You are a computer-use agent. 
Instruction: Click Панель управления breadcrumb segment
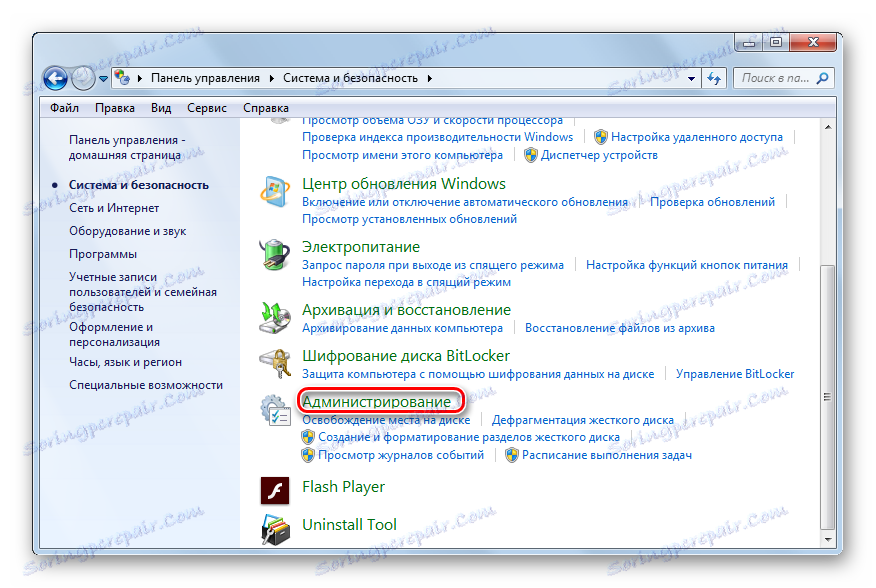(205, 78)
